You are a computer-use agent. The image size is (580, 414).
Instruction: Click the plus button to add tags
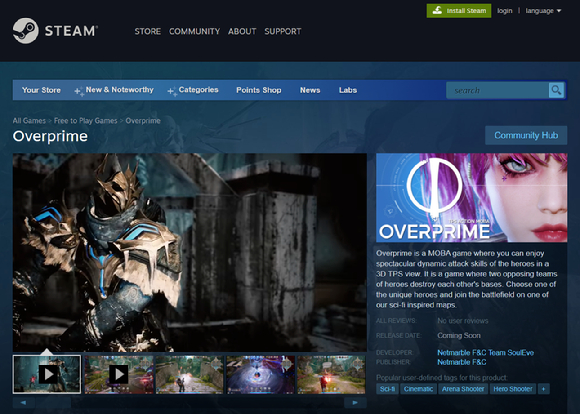pos(543,389)
